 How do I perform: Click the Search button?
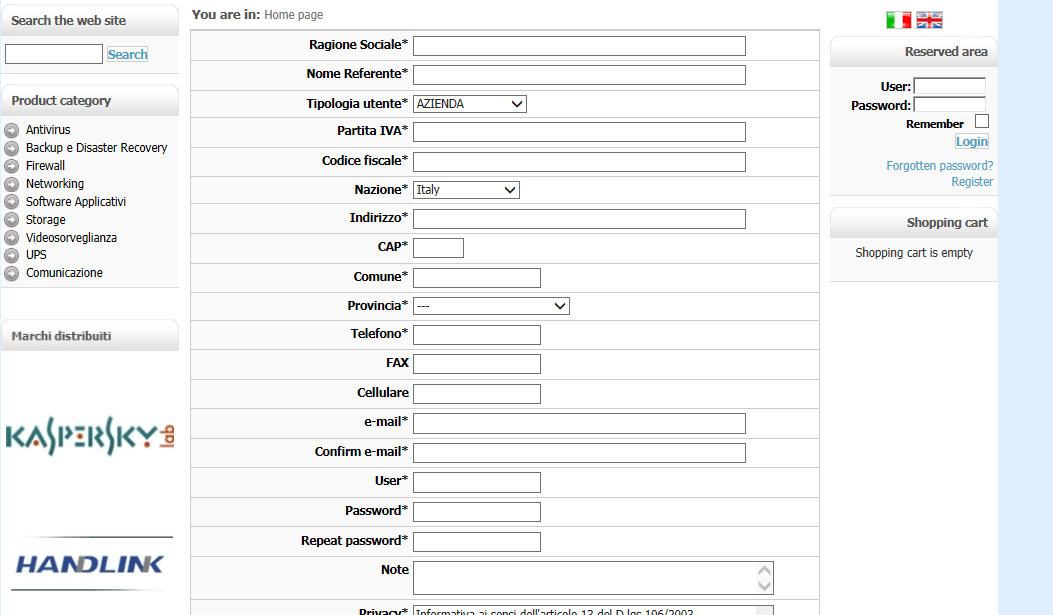[128, 54]
